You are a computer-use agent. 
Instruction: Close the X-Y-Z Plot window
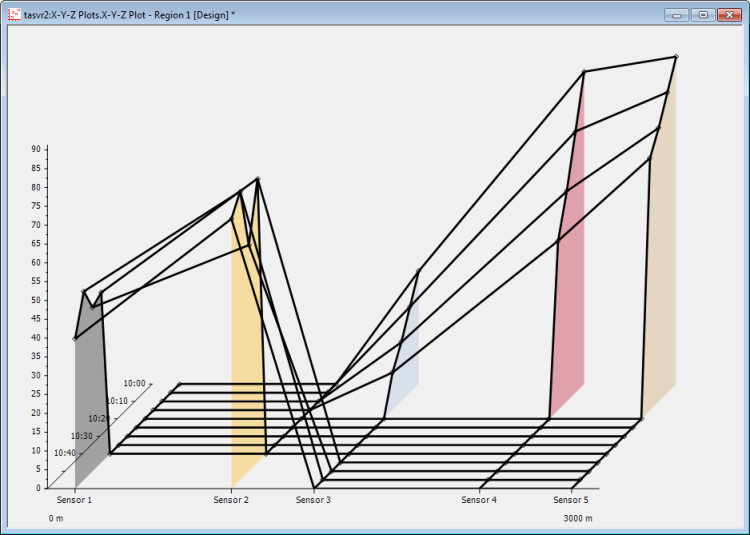click(x=729, y=15)
